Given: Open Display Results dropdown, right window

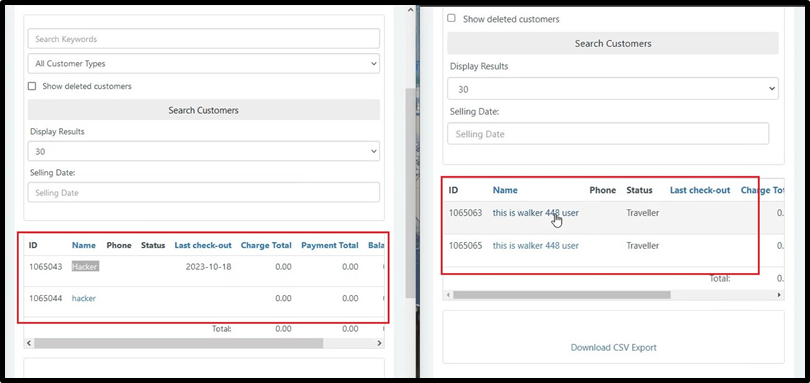Looking at the screenshot, I should 613,89.
